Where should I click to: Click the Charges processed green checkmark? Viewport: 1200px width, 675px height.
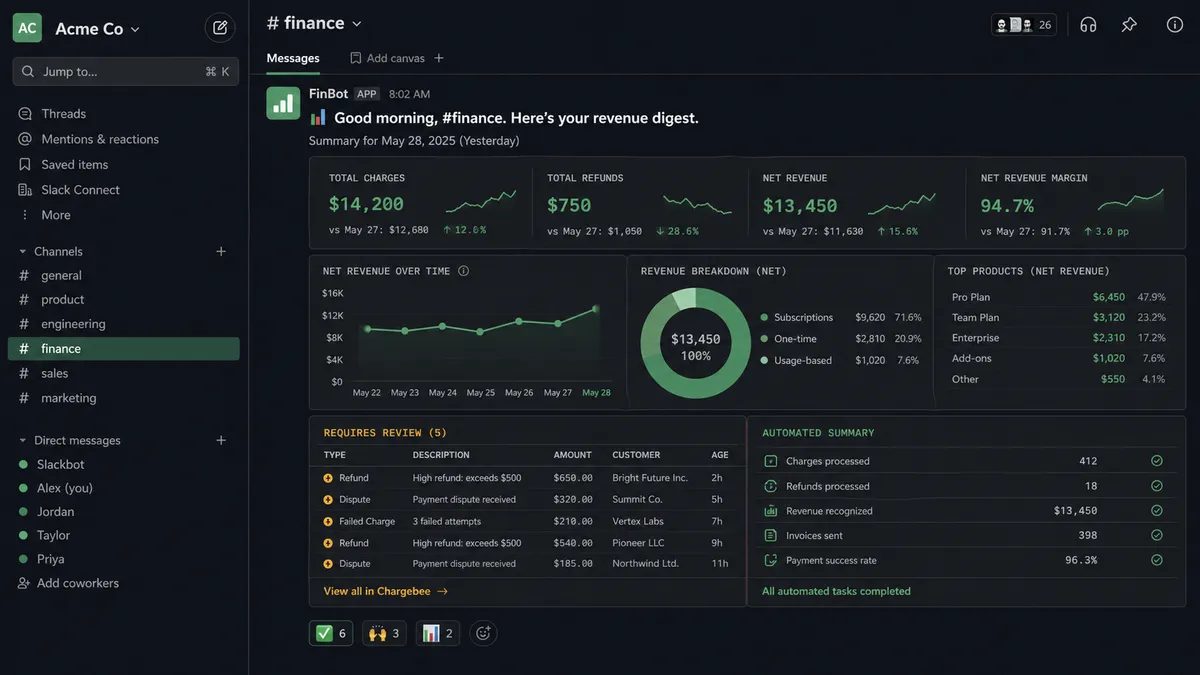(x=1157, y=461)
